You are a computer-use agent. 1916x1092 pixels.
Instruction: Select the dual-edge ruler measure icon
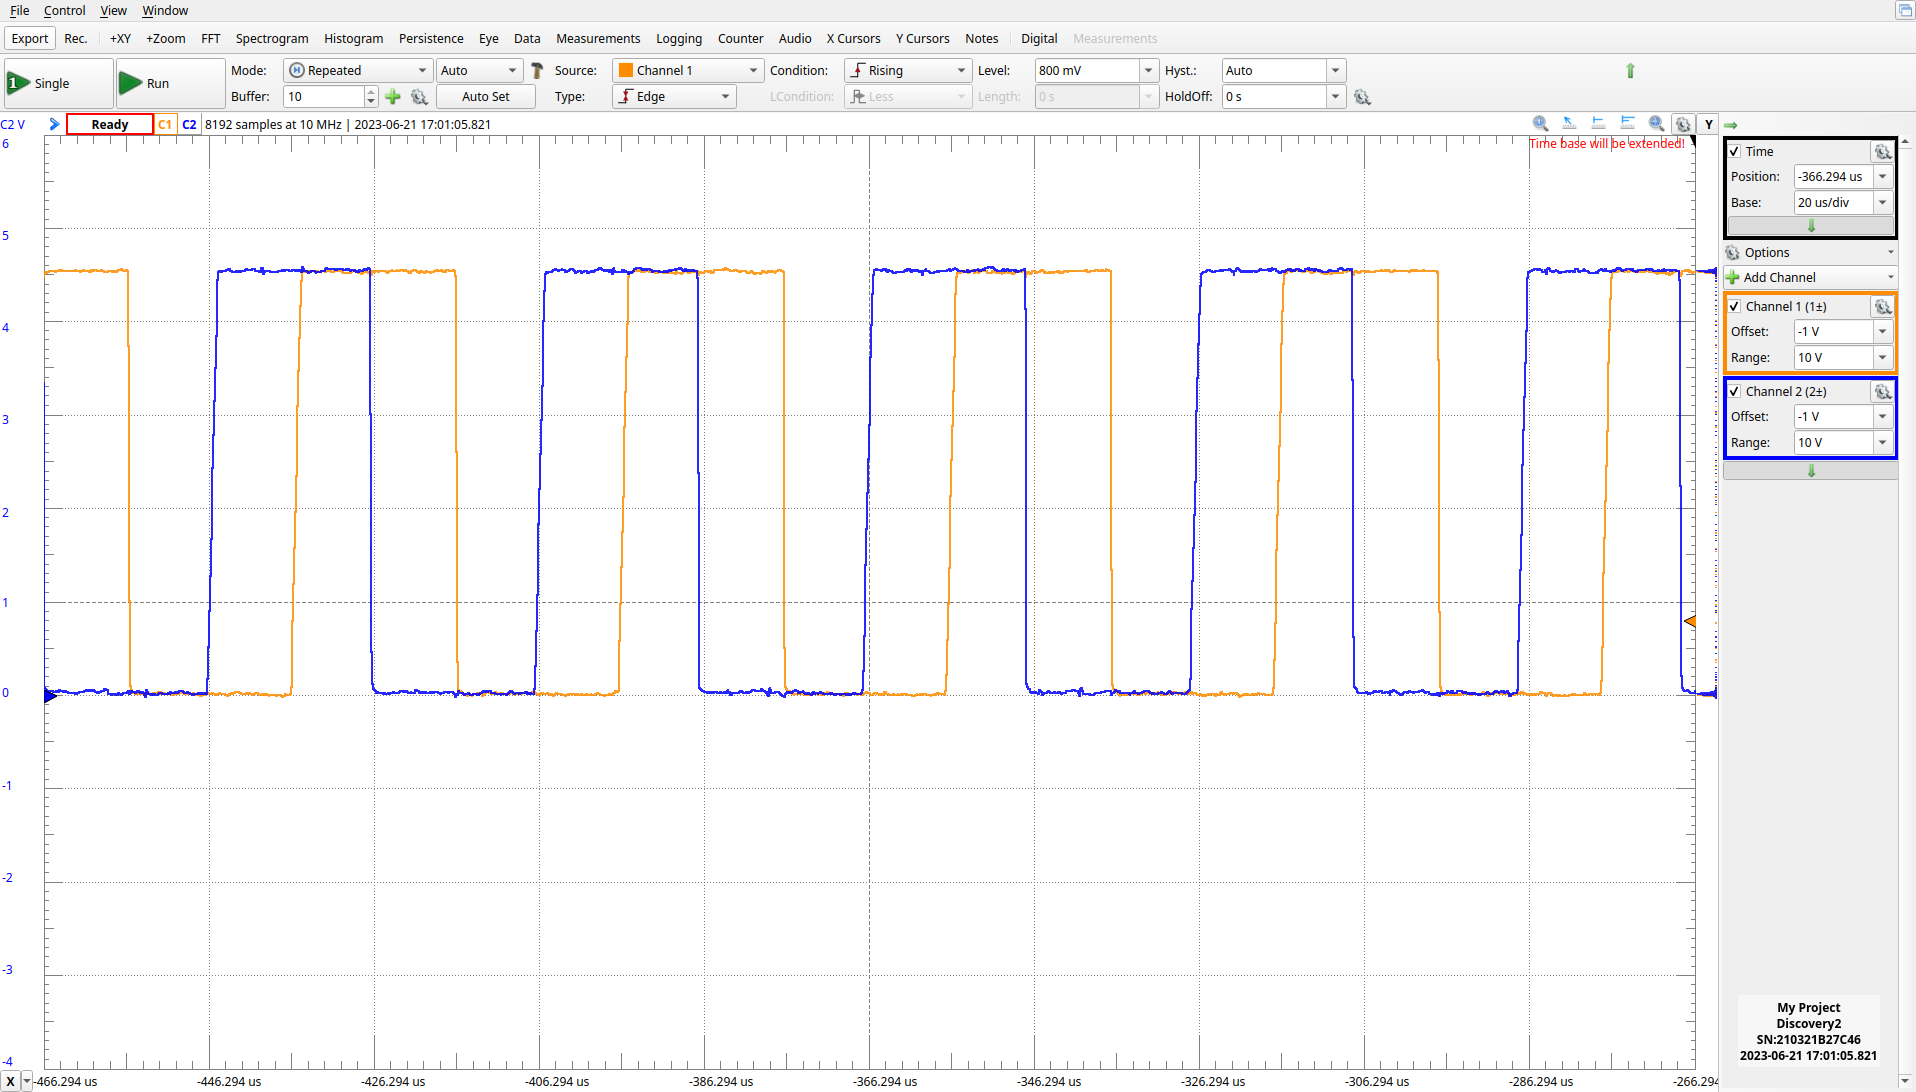pyautogui.click(x=1627, y=123)
